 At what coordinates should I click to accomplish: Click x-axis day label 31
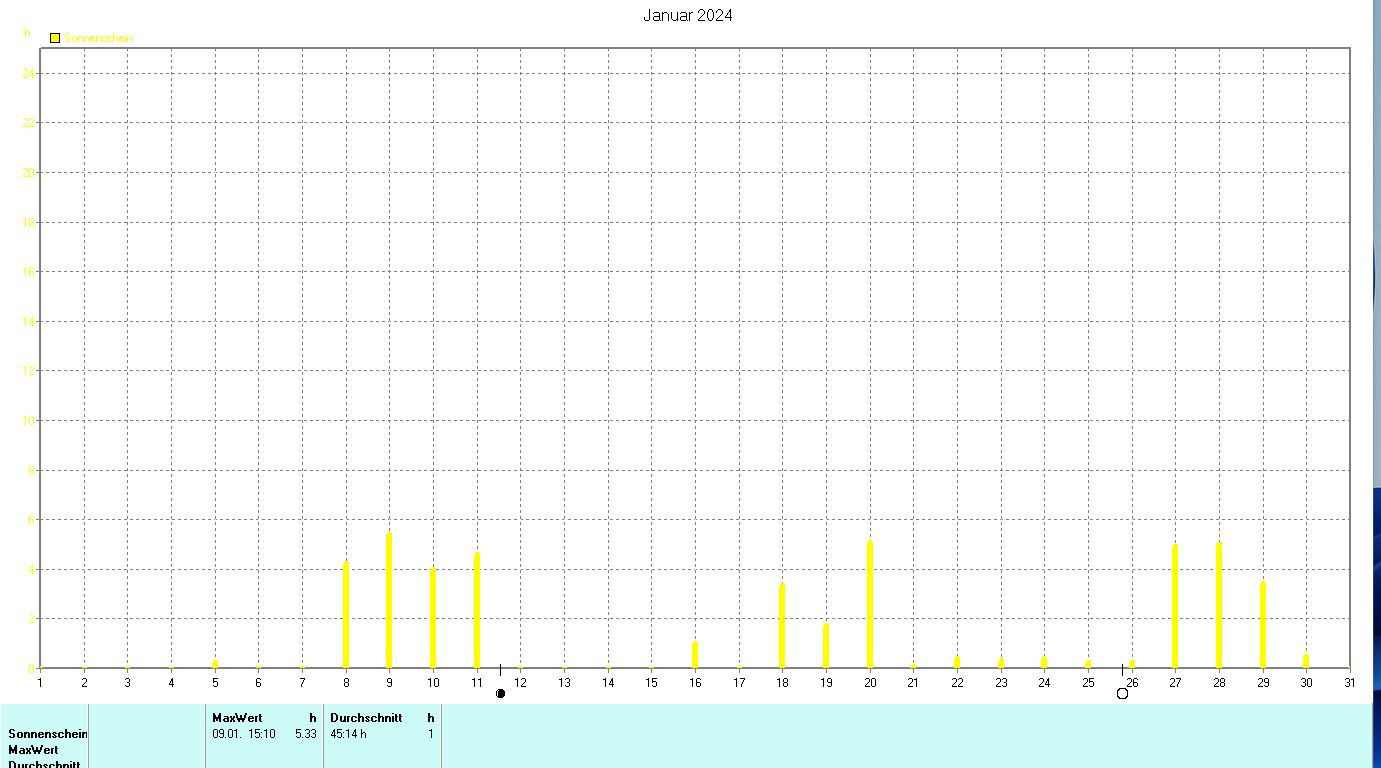(x=1350, y=683)
